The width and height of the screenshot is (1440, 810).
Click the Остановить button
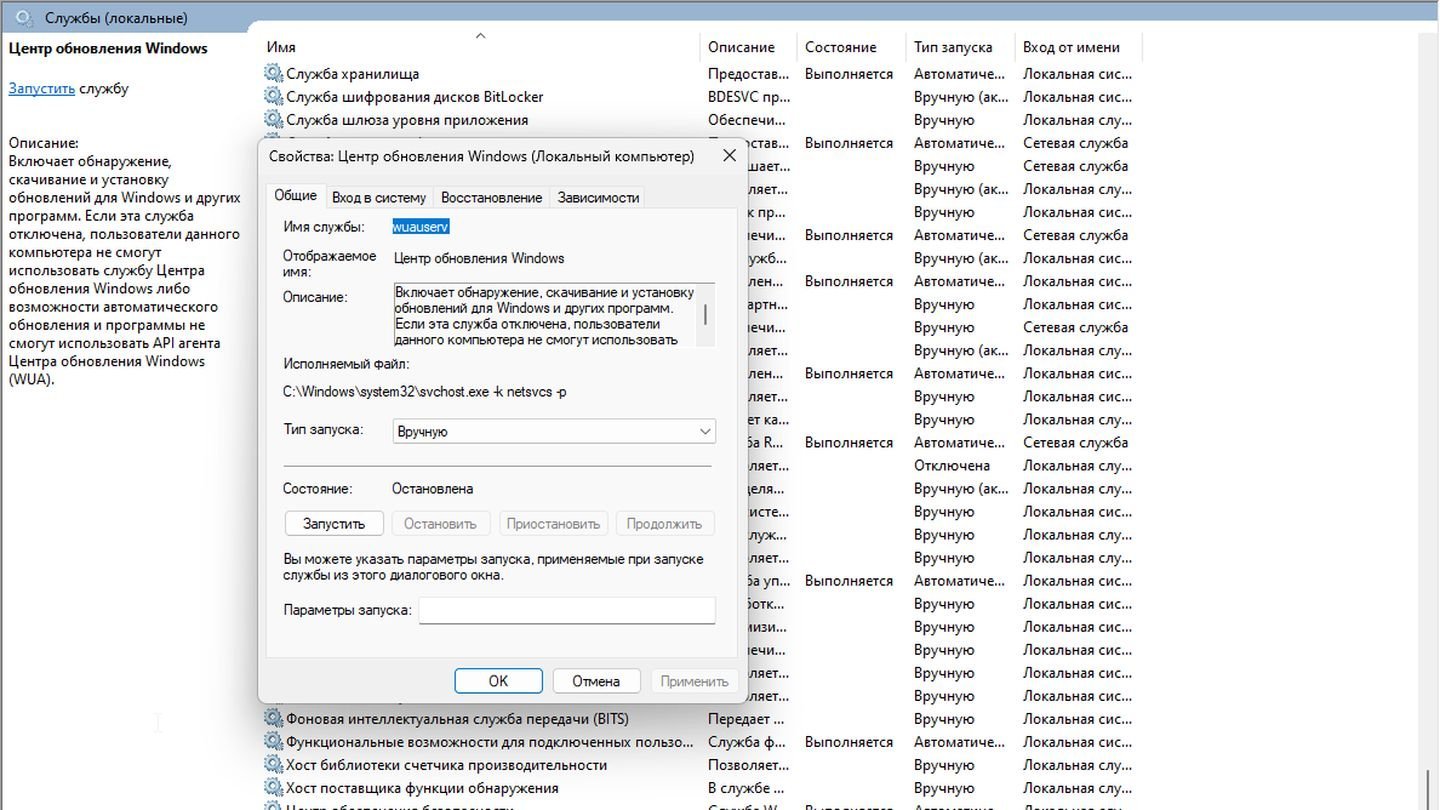tap(440, 523)
